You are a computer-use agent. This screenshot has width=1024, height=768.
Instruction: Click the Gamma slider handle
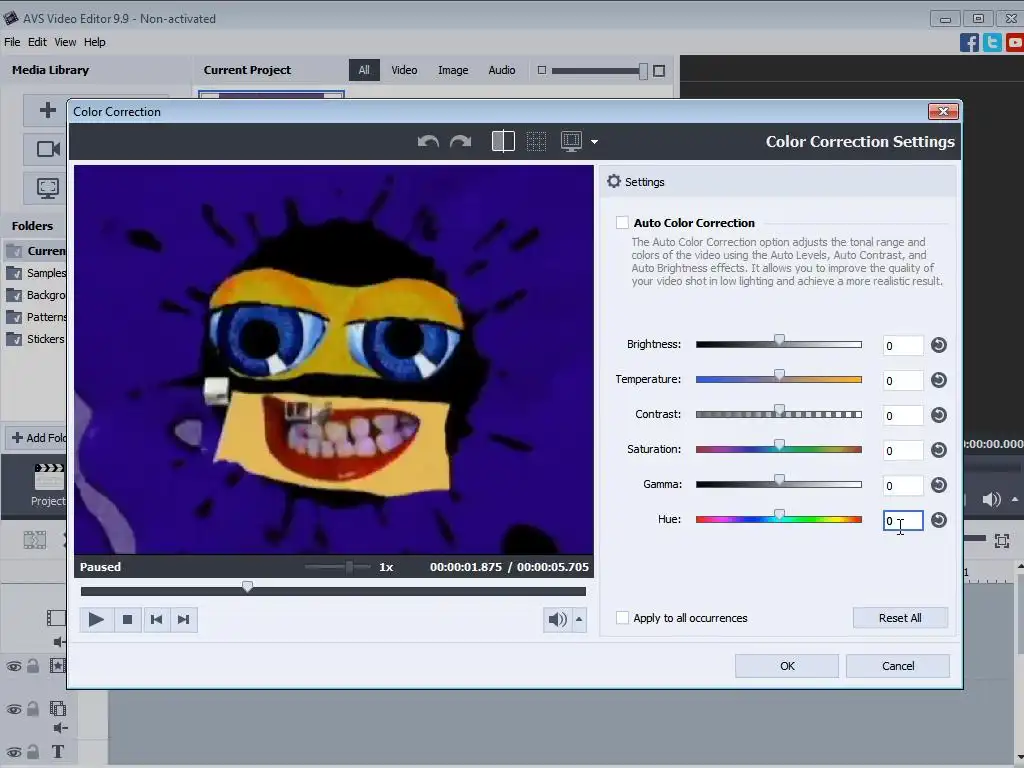[x=779, y=480]
